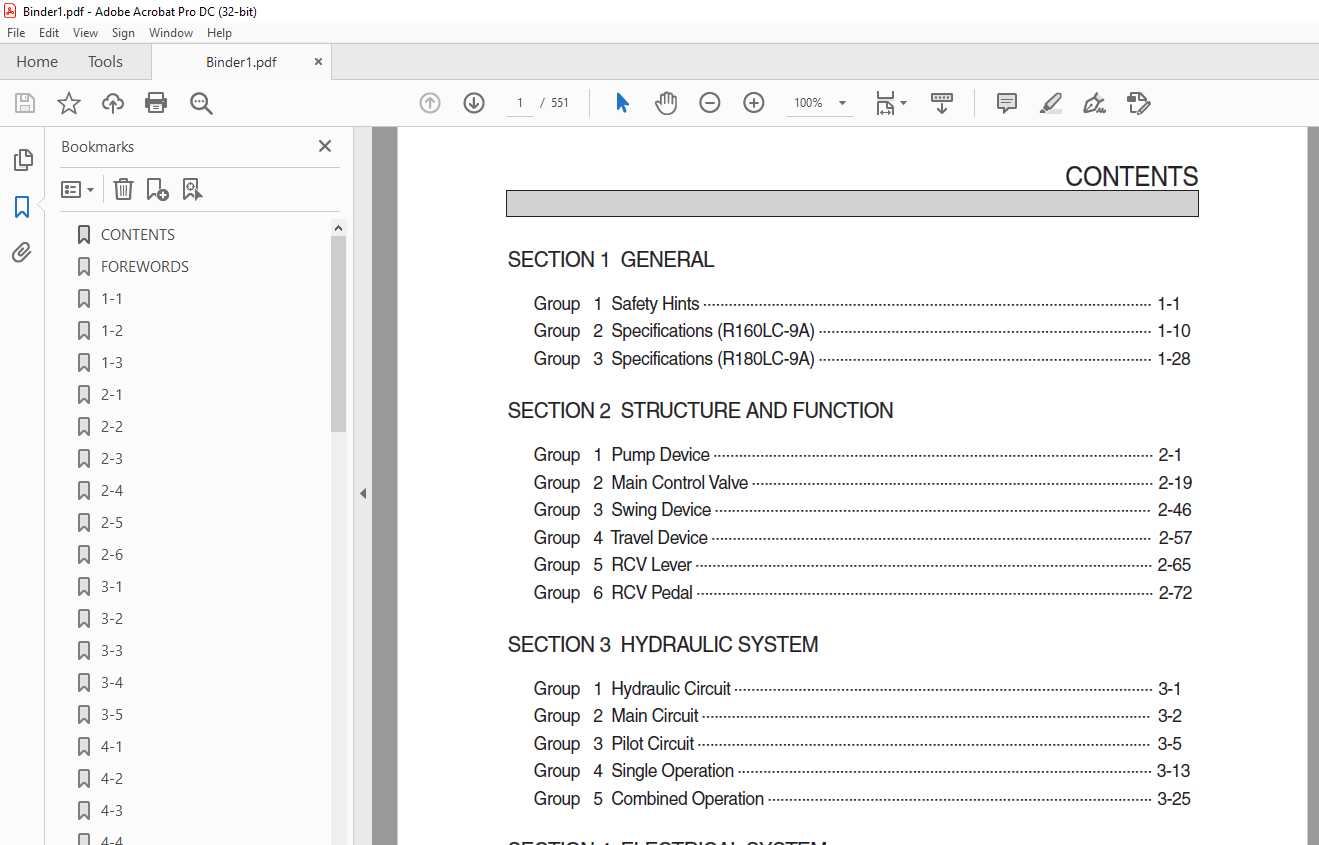Open bookmark 1-2
Screen dimensions: 1319x845
pyautogui.click(x=112, y=331)
